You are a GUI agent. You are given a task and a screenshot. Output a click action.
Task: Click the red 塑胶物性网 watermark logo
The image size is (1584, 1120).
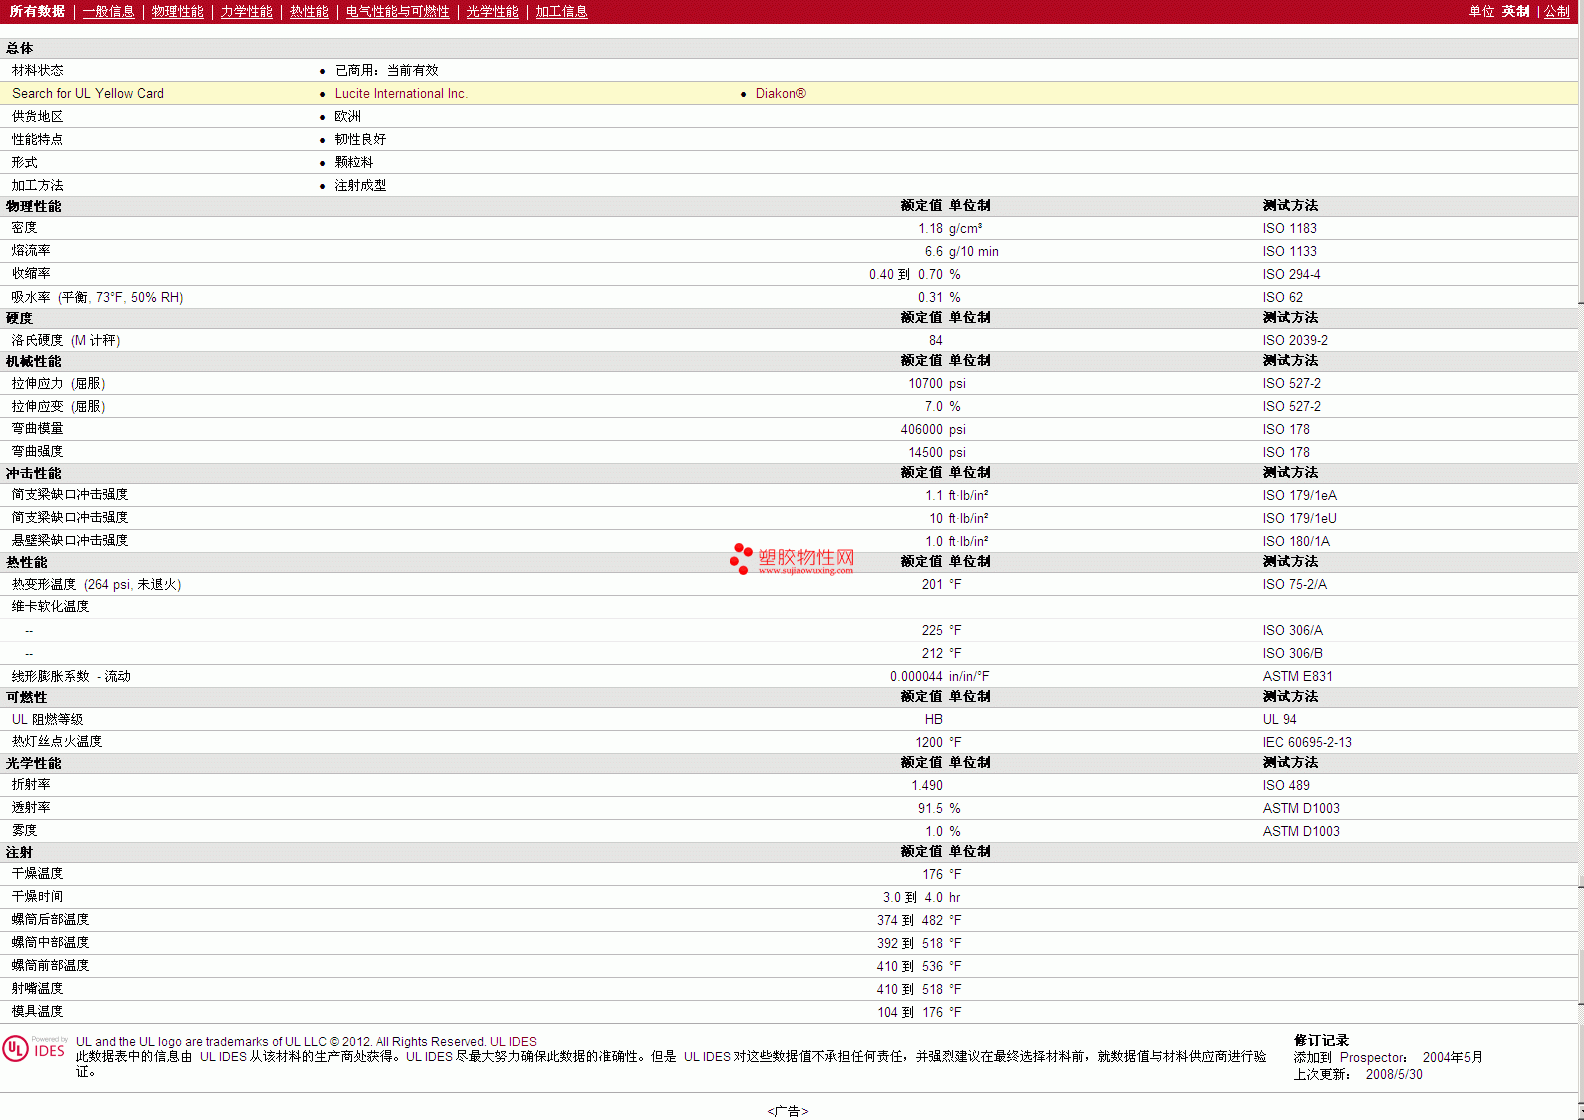792,559
